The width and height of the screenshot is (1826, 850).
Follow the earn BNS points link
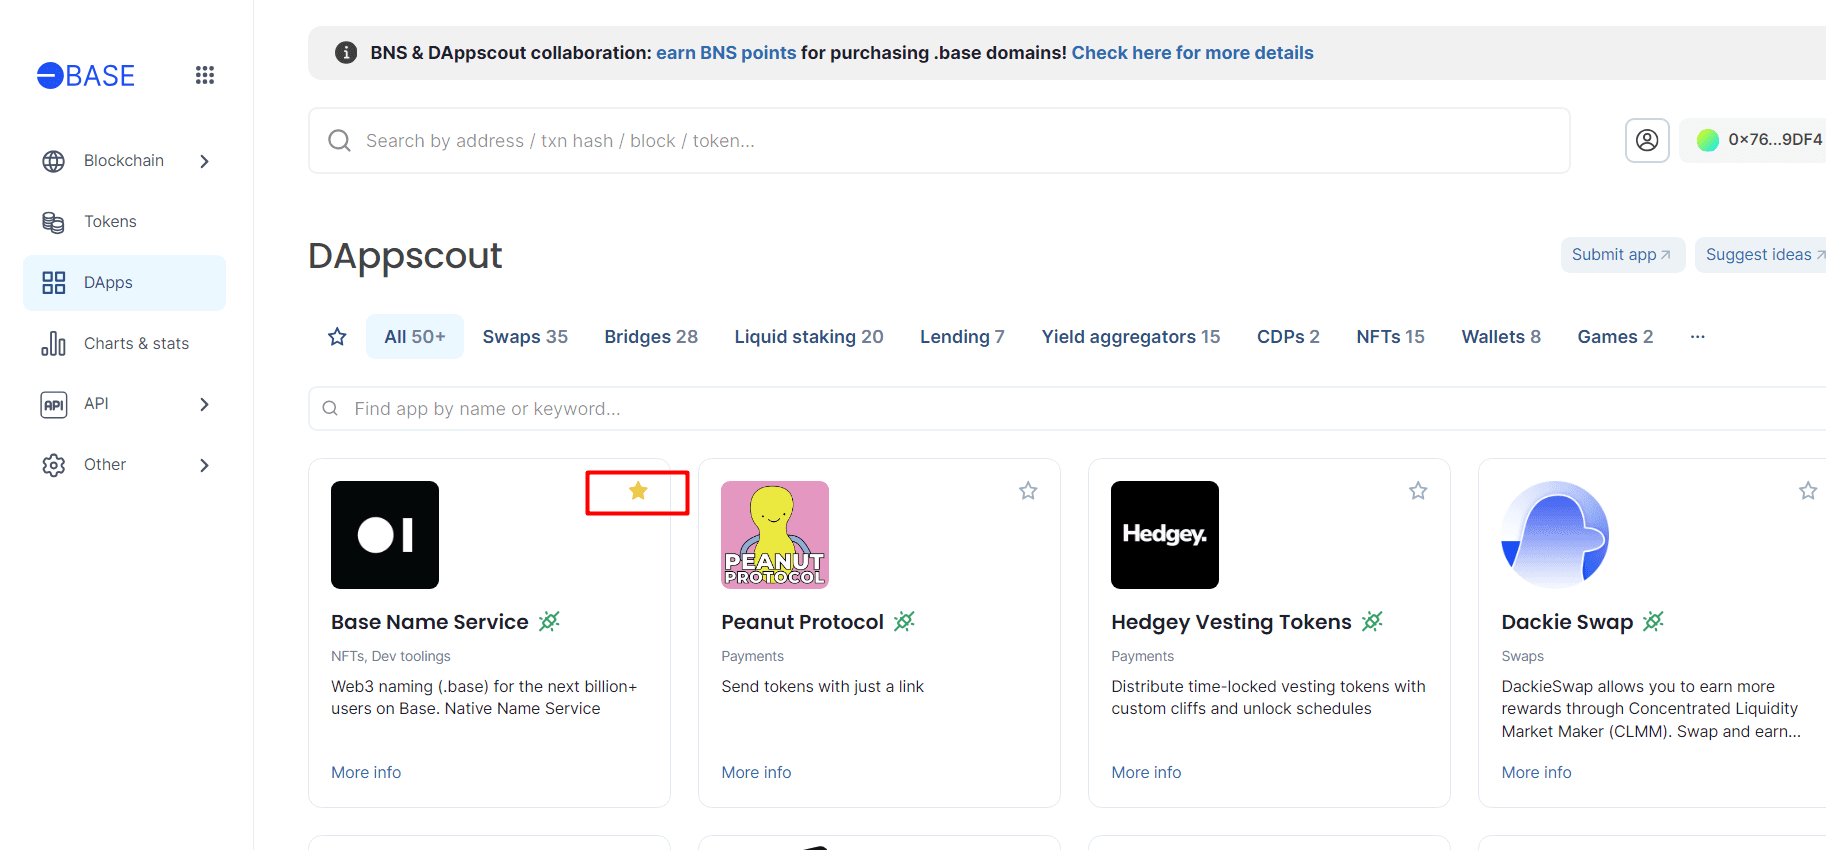[726, 53]
